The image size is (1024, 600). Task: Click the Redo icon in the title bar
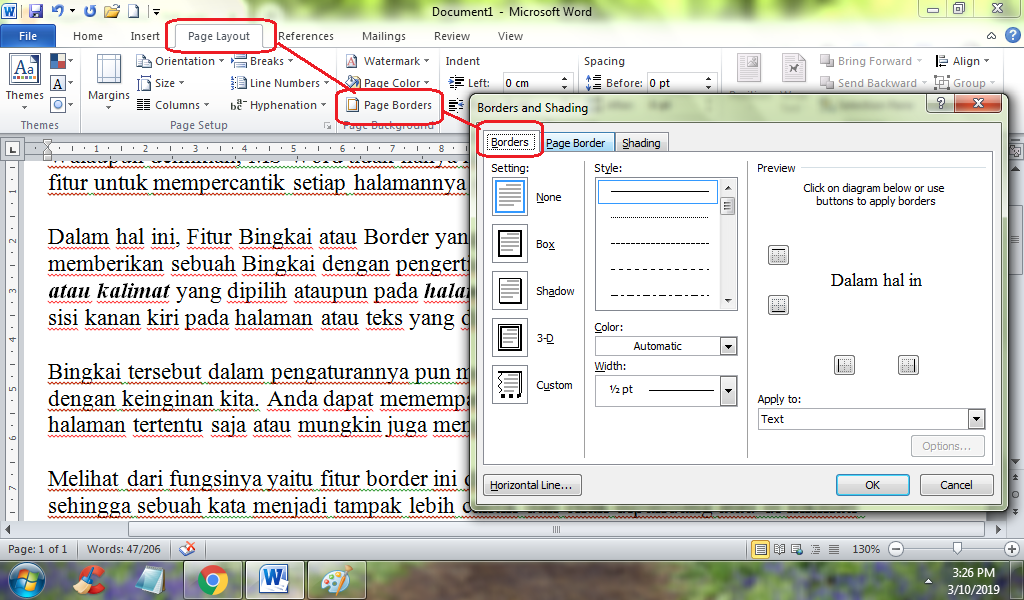pos(89,10)
